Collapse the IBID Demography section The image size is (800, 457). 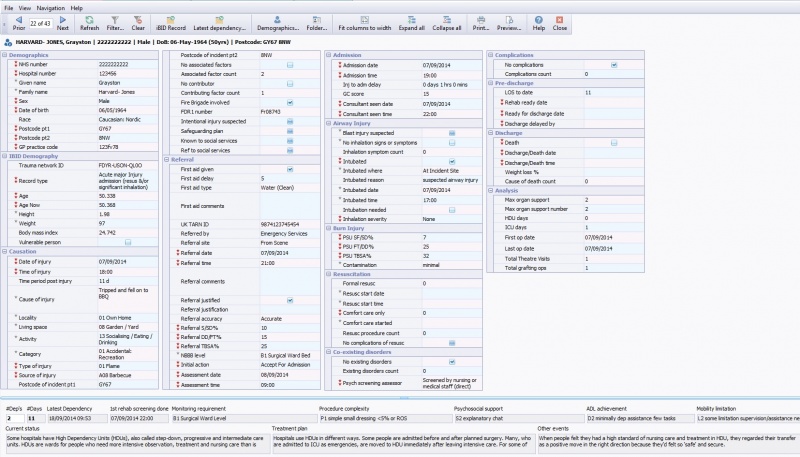pyautogui.click(x=5, y=156)
